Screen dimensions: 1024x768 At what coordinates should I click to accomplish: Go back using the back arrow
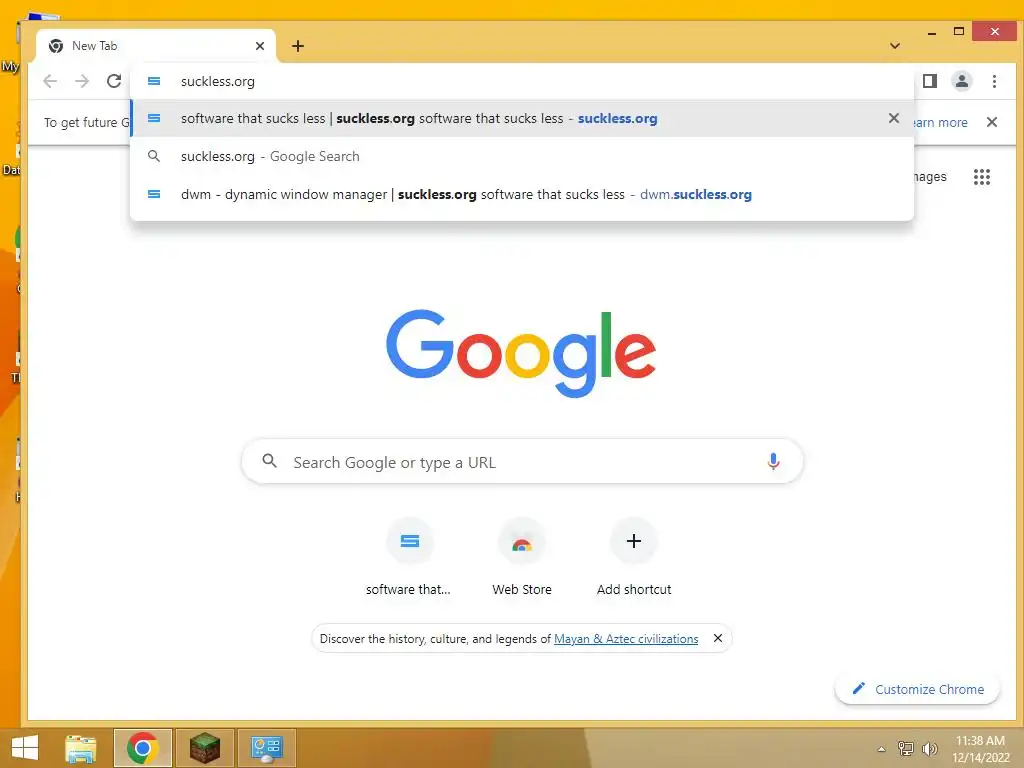[50, 81]
